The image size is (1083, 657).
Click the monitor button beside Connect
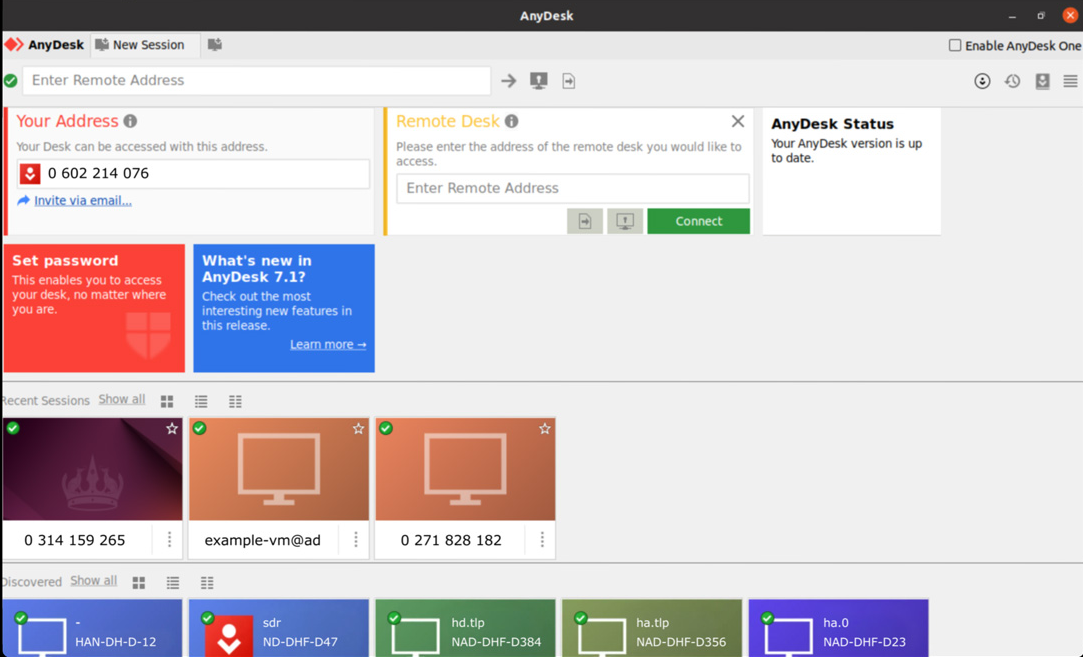pos(625,221)
